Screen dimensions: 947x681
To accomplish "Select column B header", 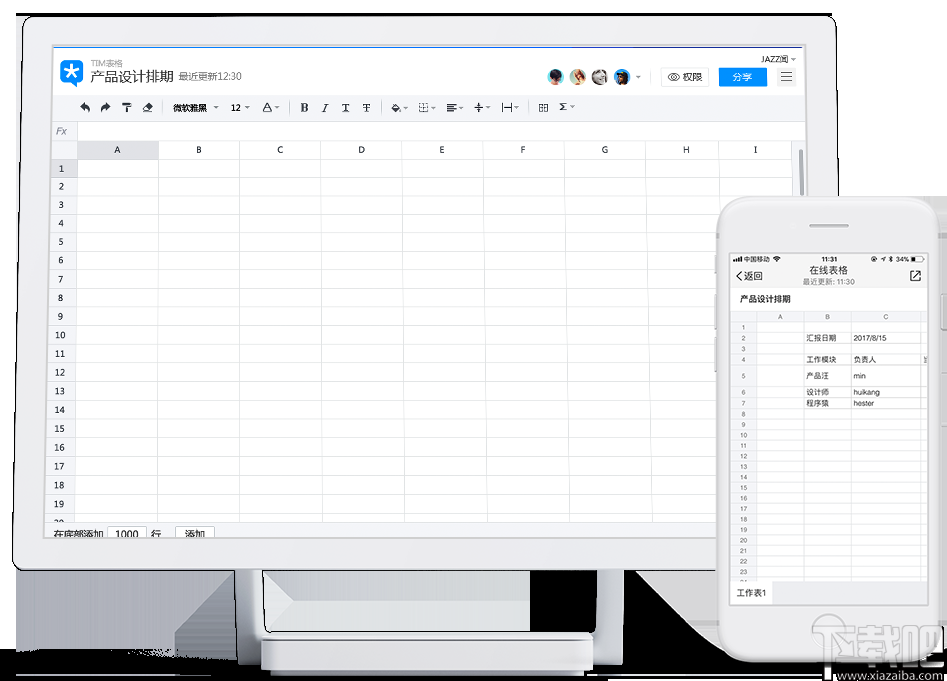I will click(x=199, y=150).
